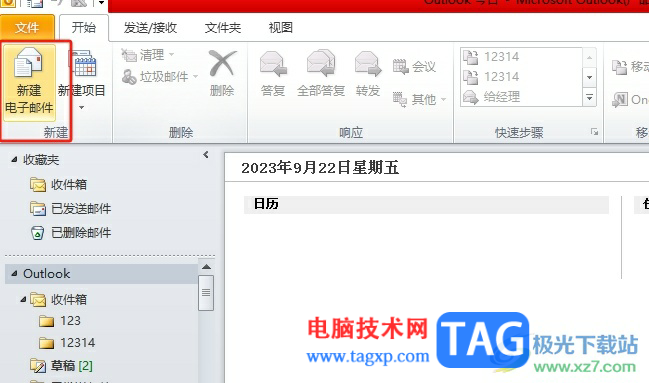This screenshot has width=649, height=383.
Task: Click the 2023年9月22日星期五 date heading
Action: click(320, 168)
